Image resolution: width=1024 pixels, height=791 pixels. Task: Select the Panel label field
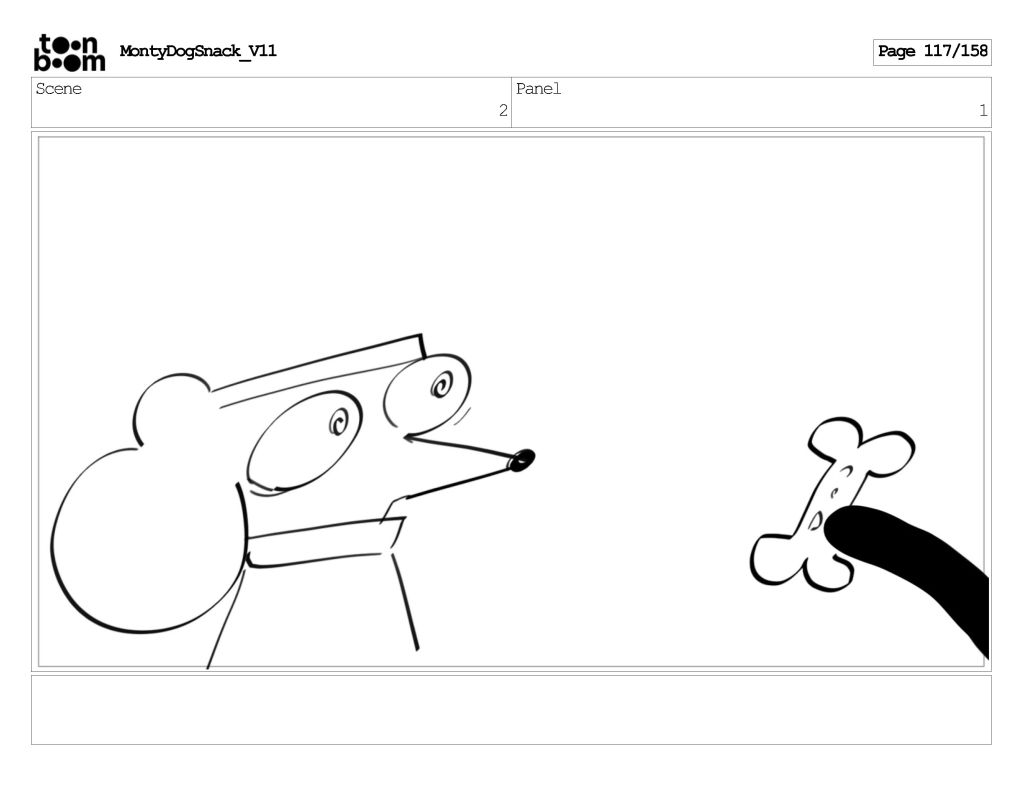[539, 89]
